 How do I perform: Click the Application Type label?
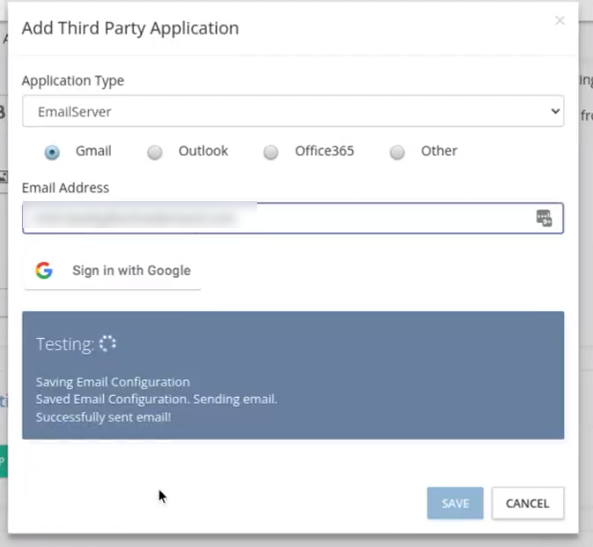tap(73, 81)
